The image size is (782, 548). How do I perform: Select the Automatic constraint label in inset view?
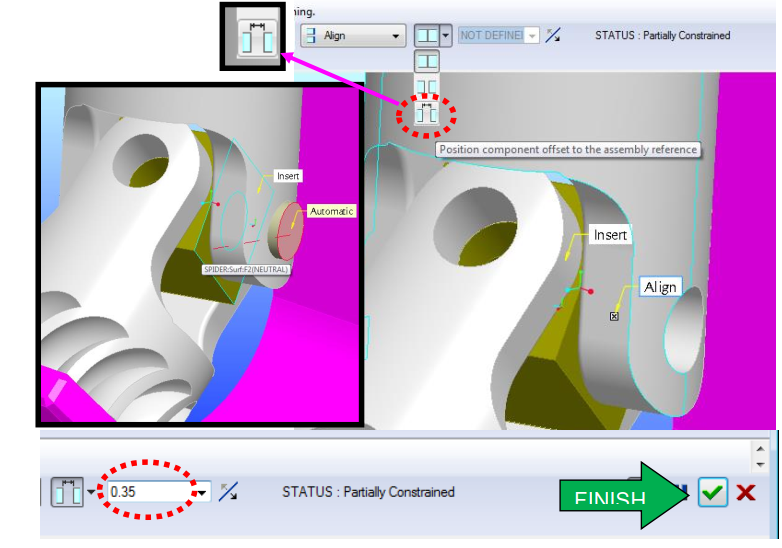coord(331,211)
